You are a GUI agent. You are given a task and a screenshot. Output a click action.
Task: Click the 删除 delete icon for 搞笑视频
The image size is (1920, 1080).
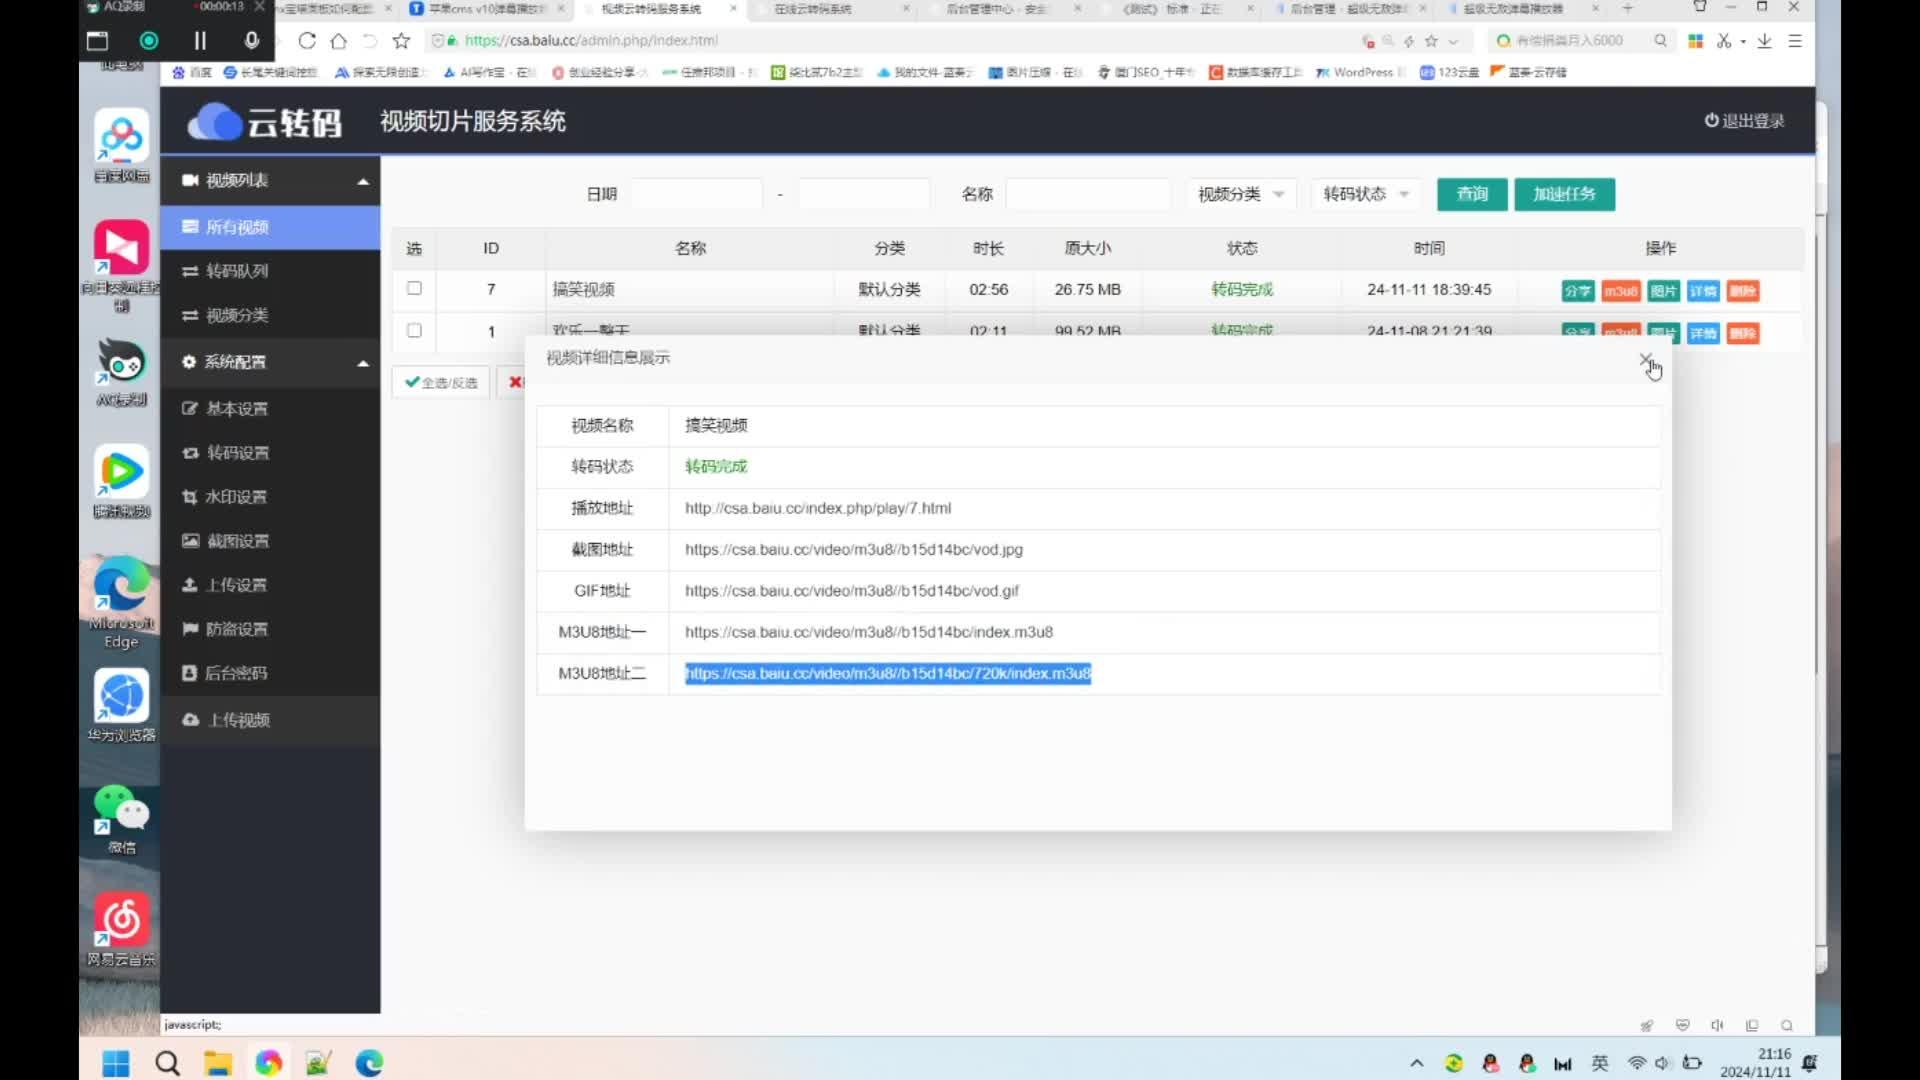click(1743, 291)
